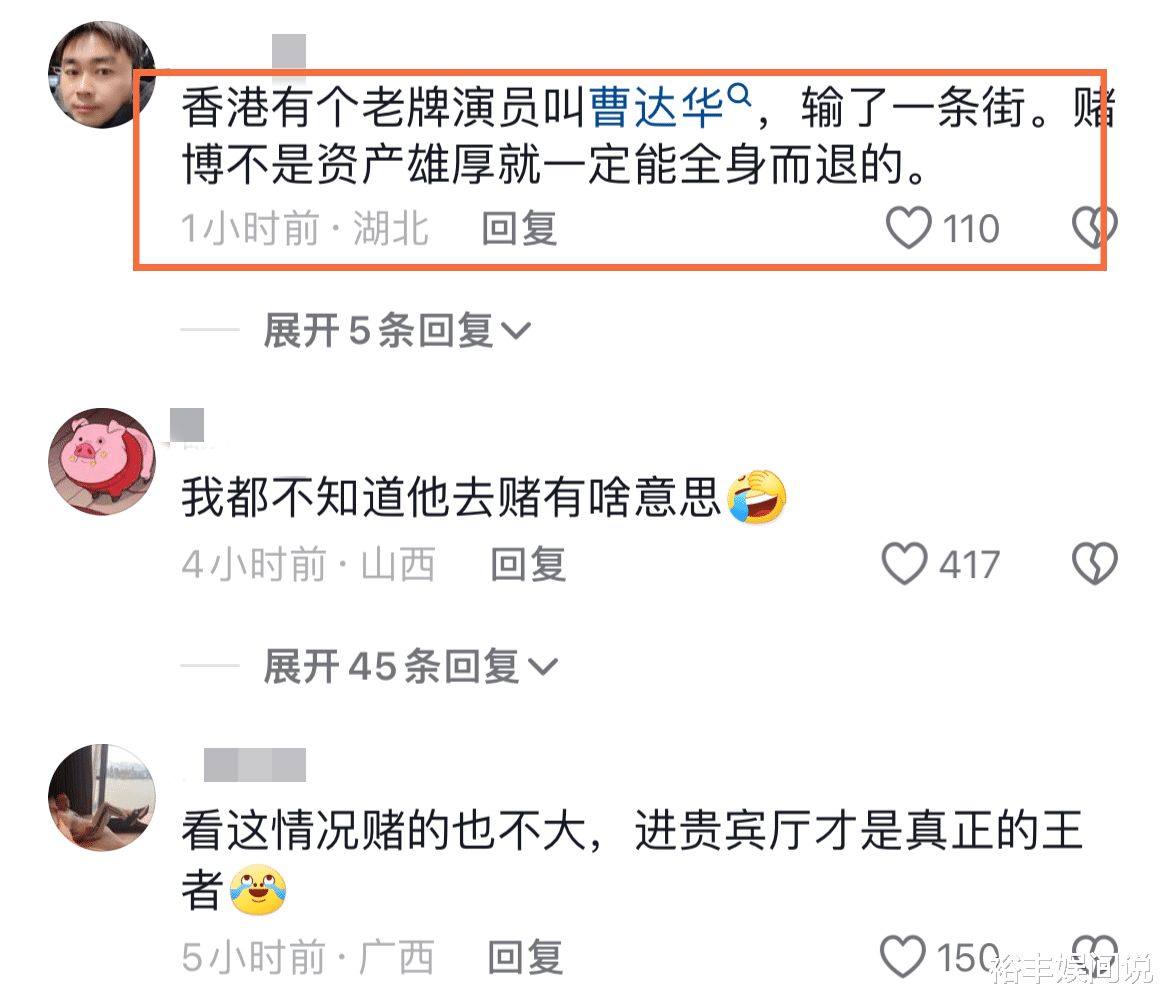Image resolution: width=1170 pixels, height=1006 pixels.
Task: Open the man's face avatar profile
Action: tap(102, 75)
